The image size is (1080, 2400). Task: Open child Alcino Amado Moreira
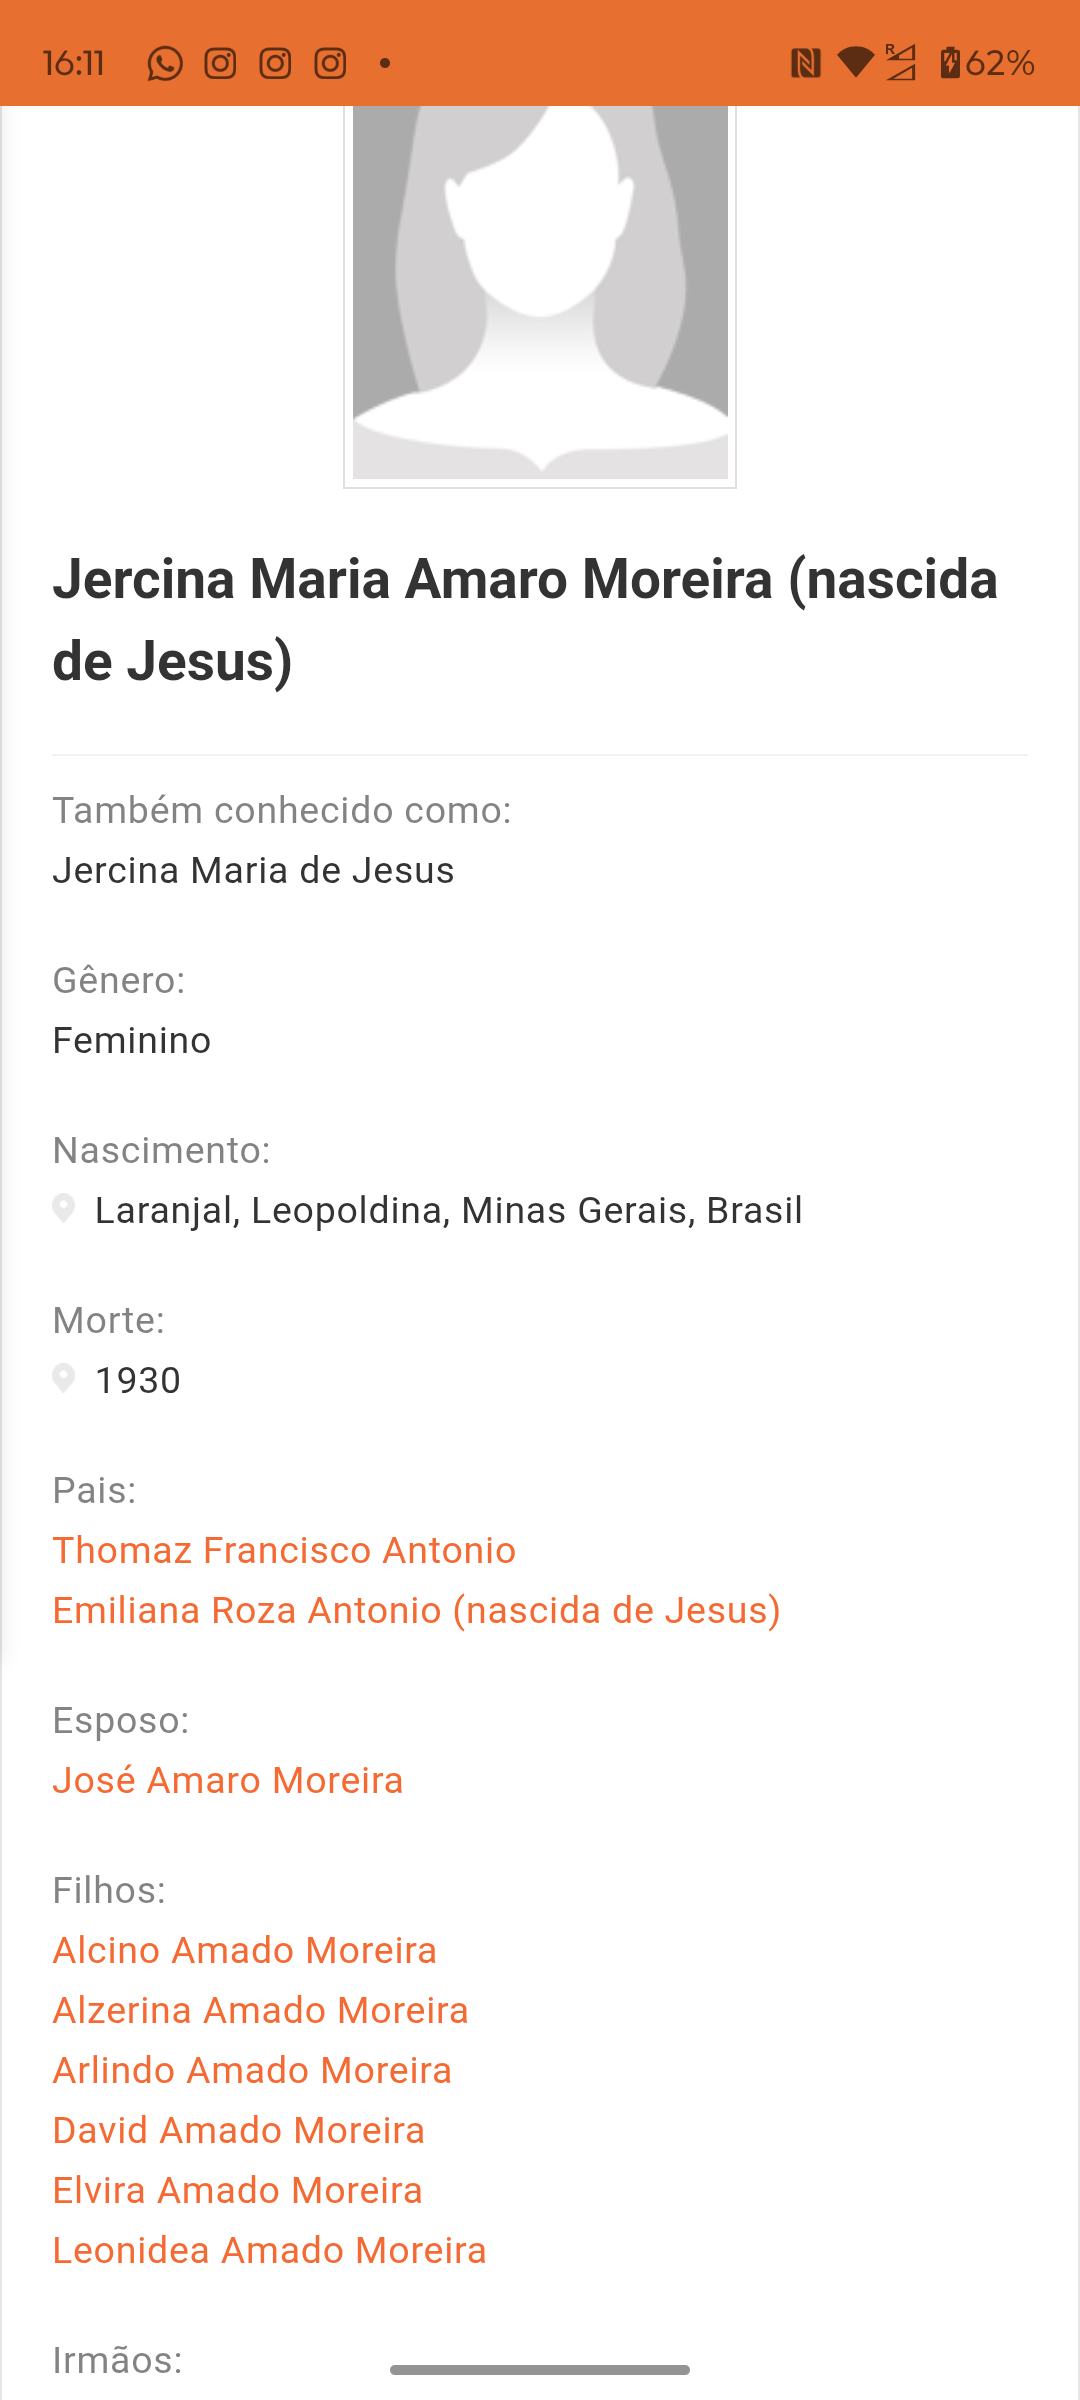[x=245, y=1950]
